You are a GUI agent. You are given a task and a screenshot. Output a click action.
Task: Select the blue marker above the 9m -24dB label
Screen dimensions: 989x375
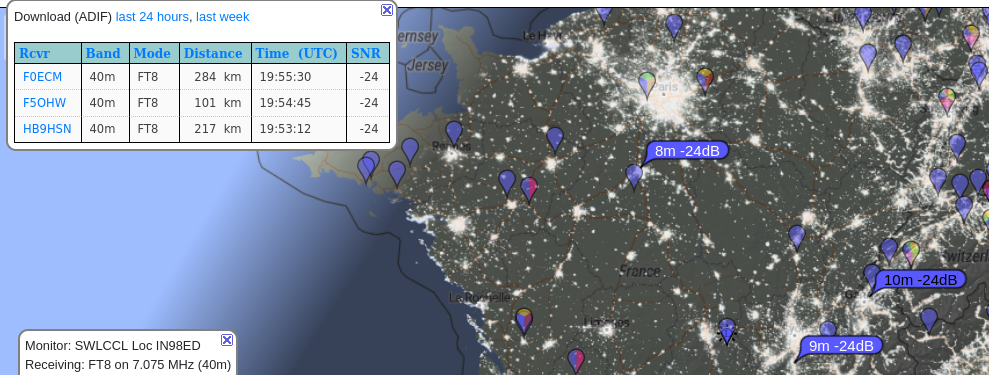tap(828, 329)
